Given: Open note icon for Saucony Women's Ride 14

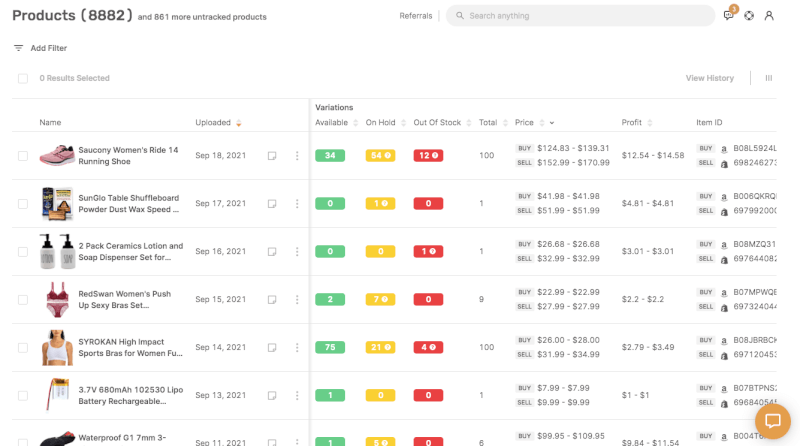Looking at the screenshot, I should 272,156.
